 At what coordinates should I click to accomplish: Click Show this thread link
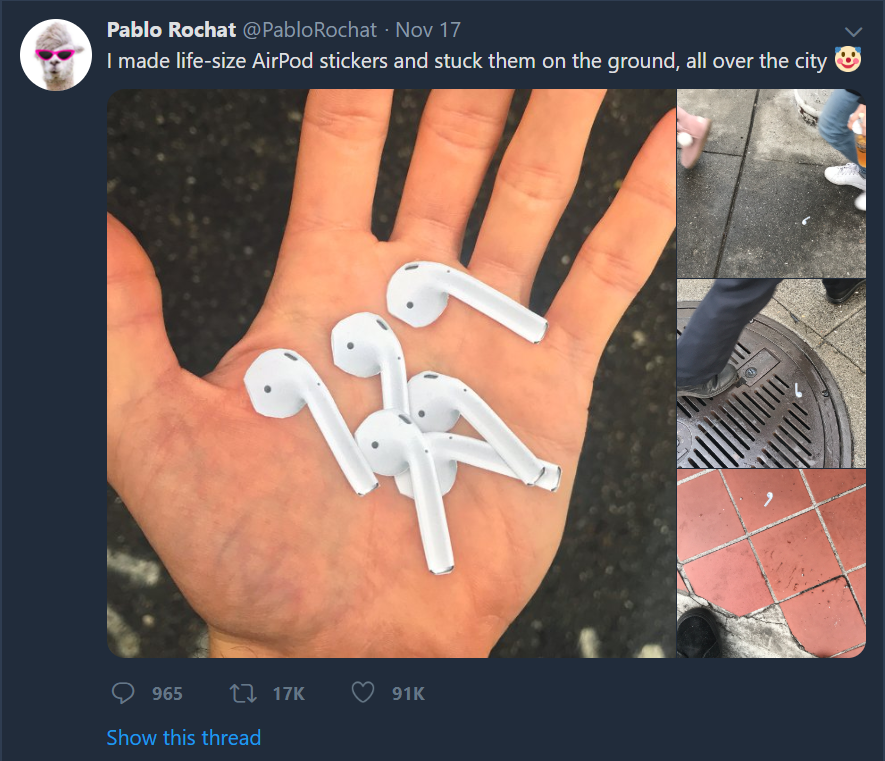183,737
